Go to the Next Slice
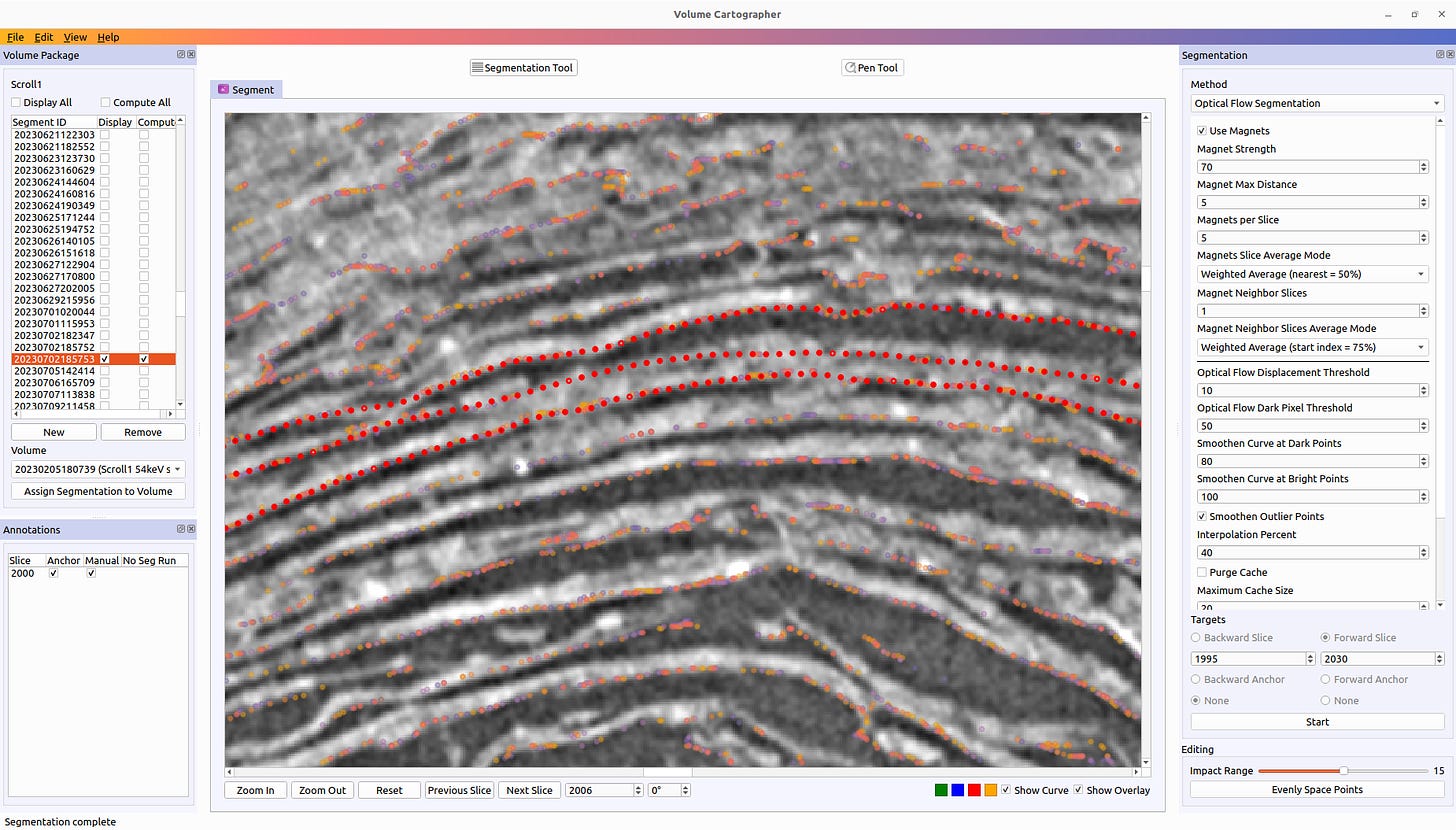The width and height of the screenshot is (1456, 830). (529, 790)
